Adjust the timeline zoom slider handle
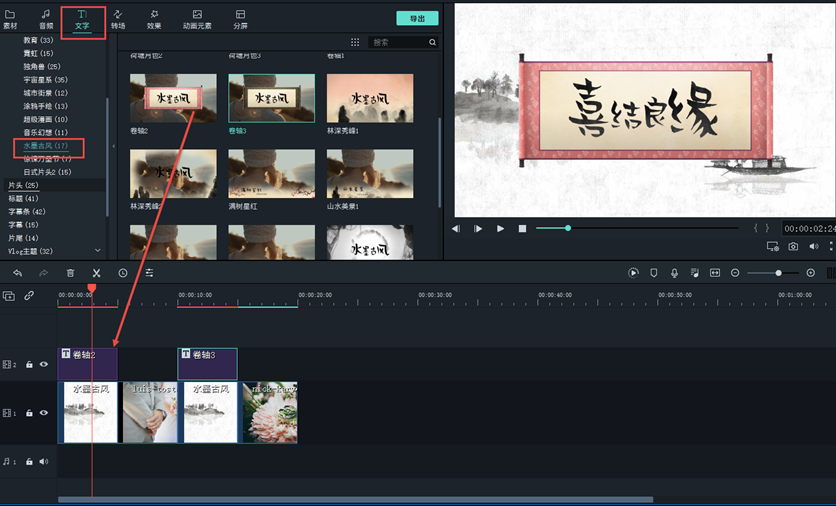This screenshot has height=506, width=836. [778, 273]
